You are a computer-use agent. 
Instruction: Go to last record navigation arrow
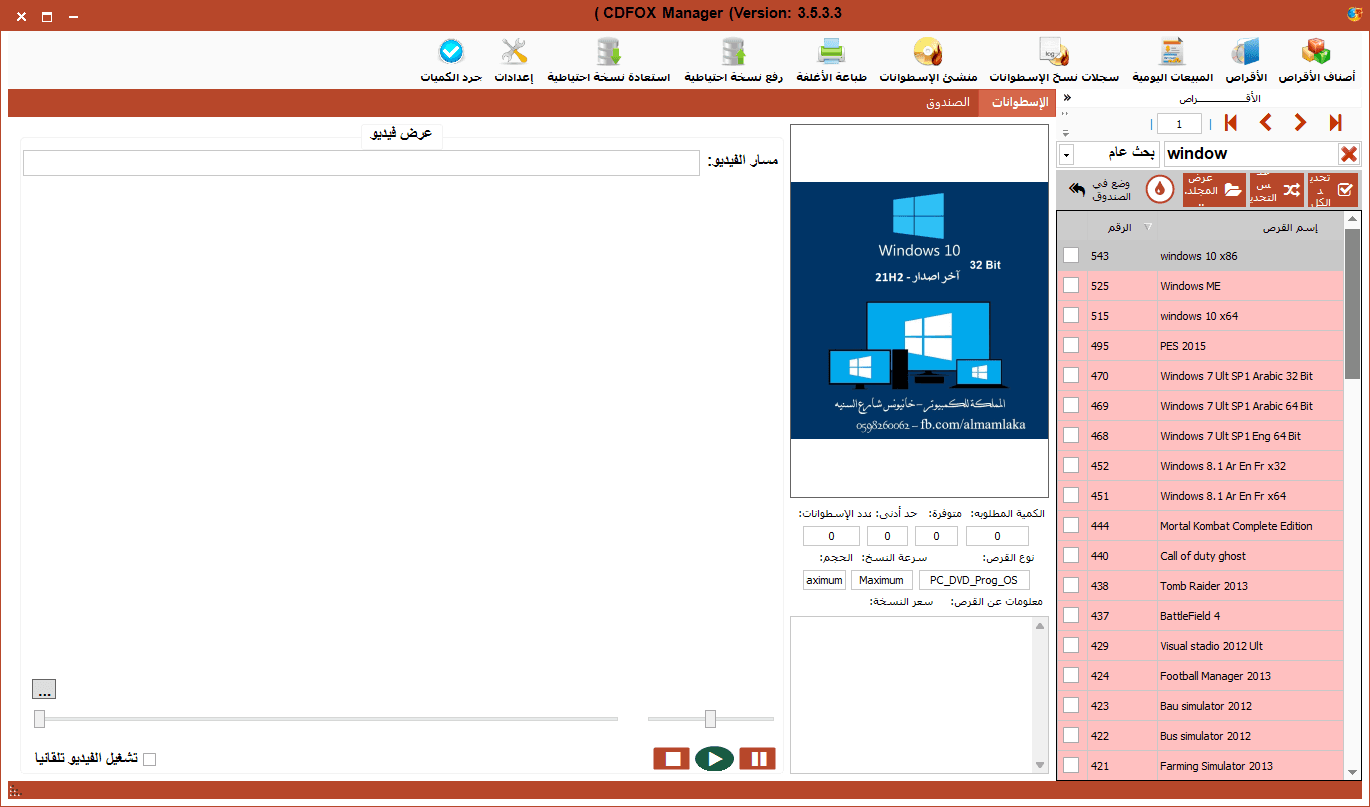pos(1335,123)
